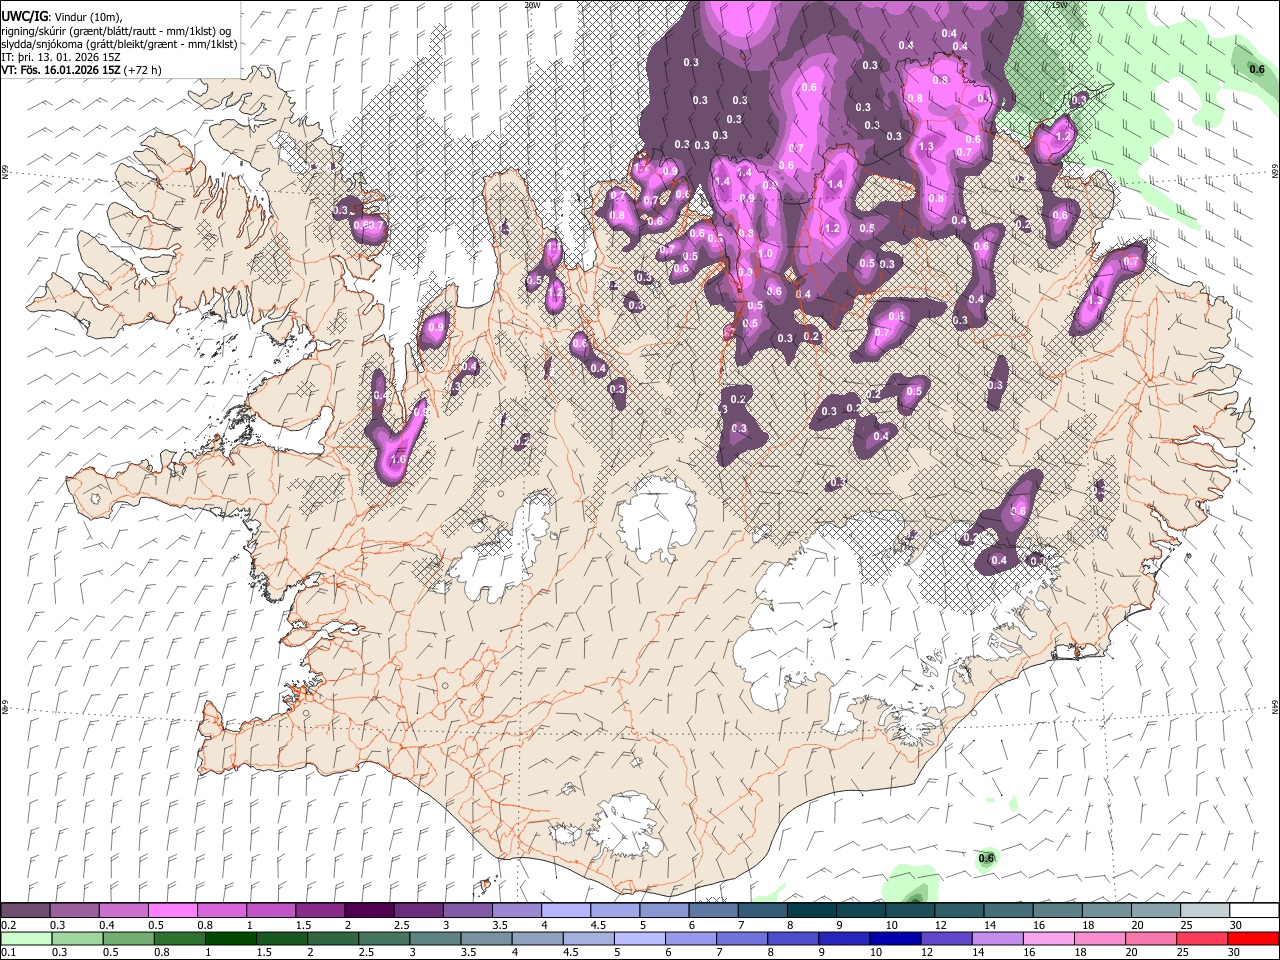Click the rose 20–25 swatch in lower legend row
1280x960 pixels.
pyautogui.click(x=1150, y=938)
